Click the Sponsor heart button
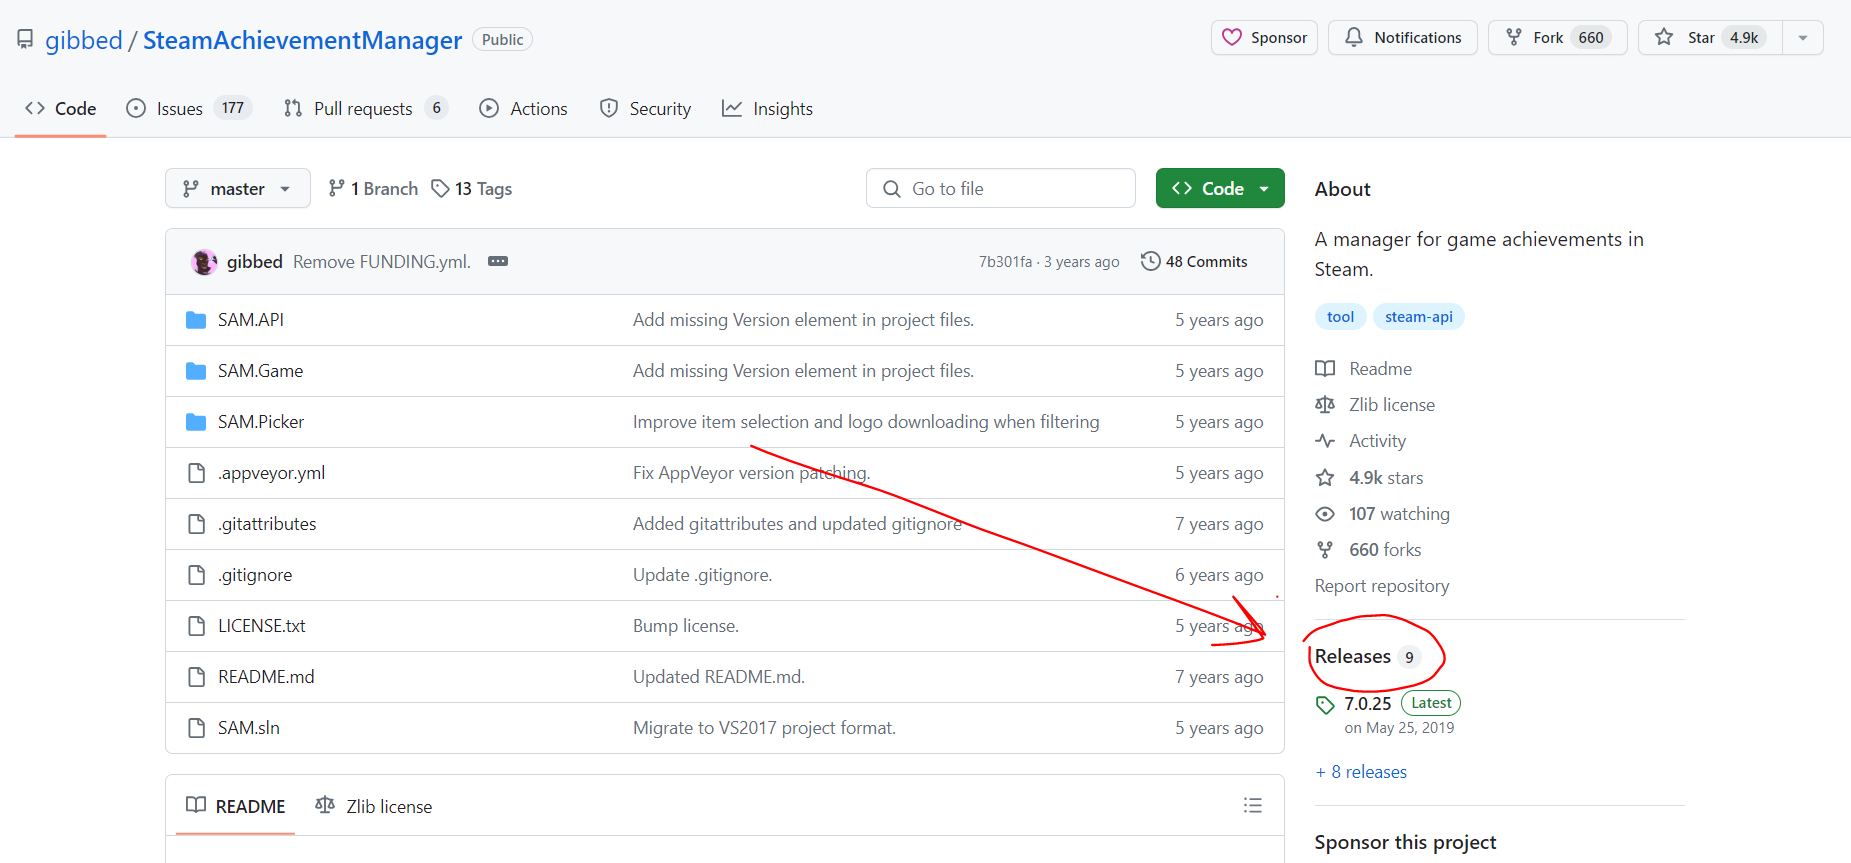This screenshot has width=1851, height=863. pyautogui.click(x=1264, y=38)
